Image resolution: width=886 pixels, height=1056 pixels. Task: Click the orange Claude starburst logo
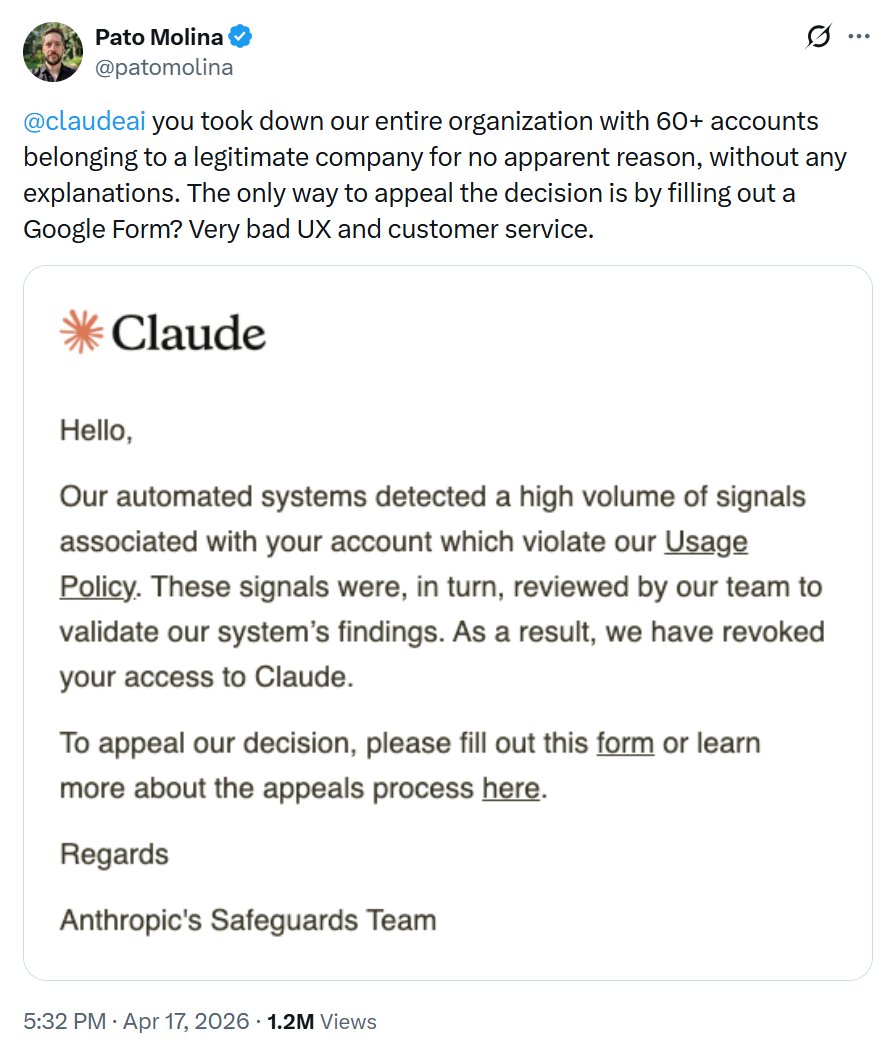click(81, 332)
